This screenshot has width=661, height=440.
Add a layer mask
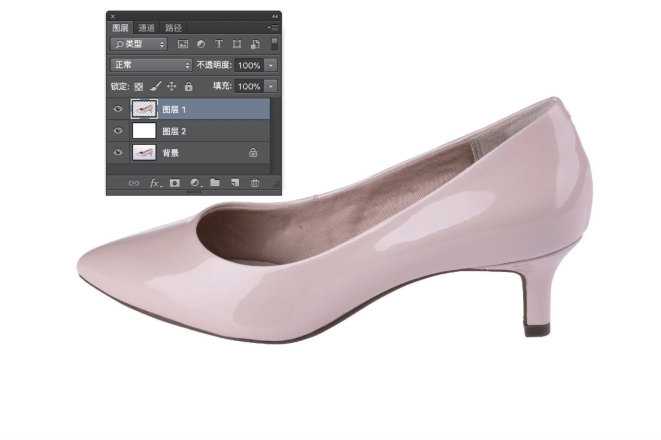click(x=175, y=183)
